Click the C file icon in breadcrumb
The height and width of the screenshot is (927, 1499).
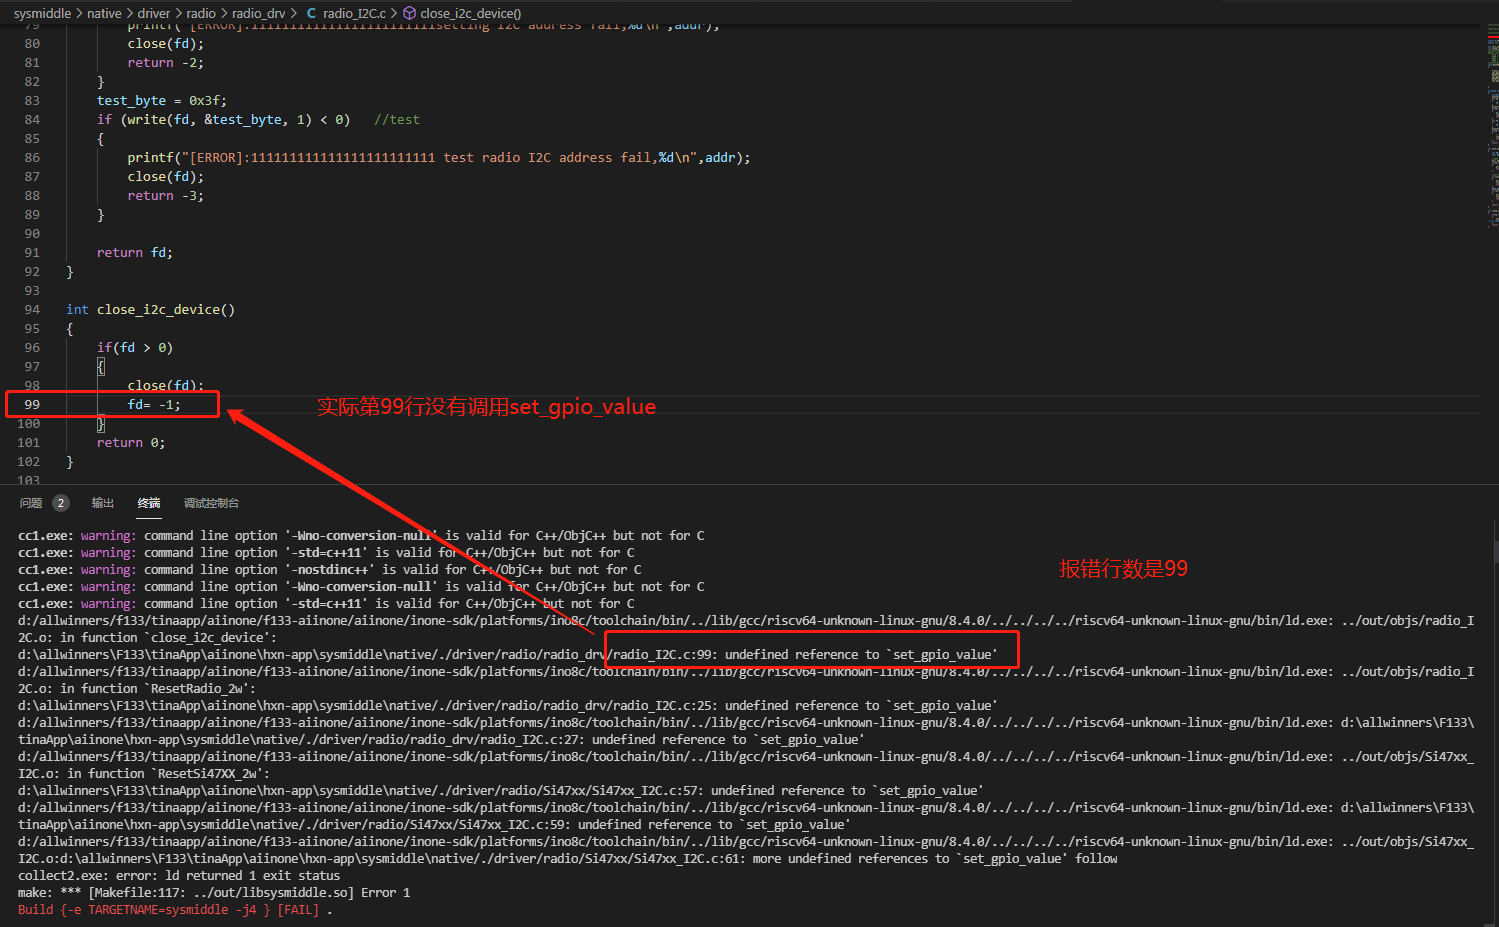tap(311, 13)
